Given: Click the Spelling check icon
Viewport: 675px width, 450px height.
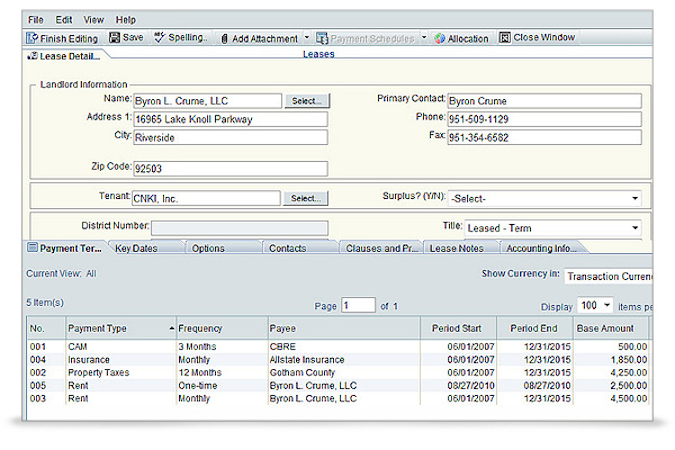Looking at the screenshot, I should (160, 37).
